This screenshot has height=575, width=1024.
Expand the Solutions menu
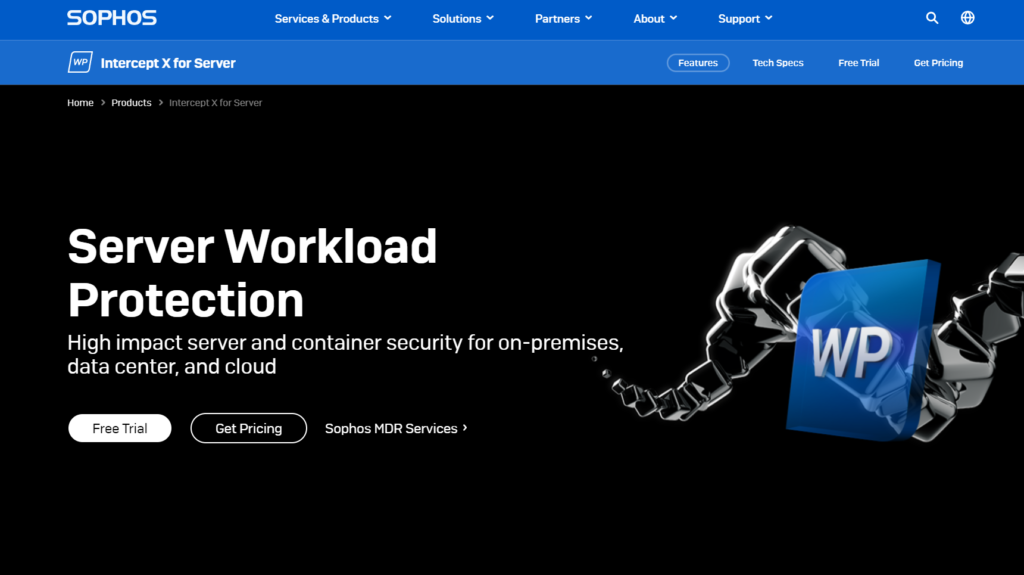[463, 18]
